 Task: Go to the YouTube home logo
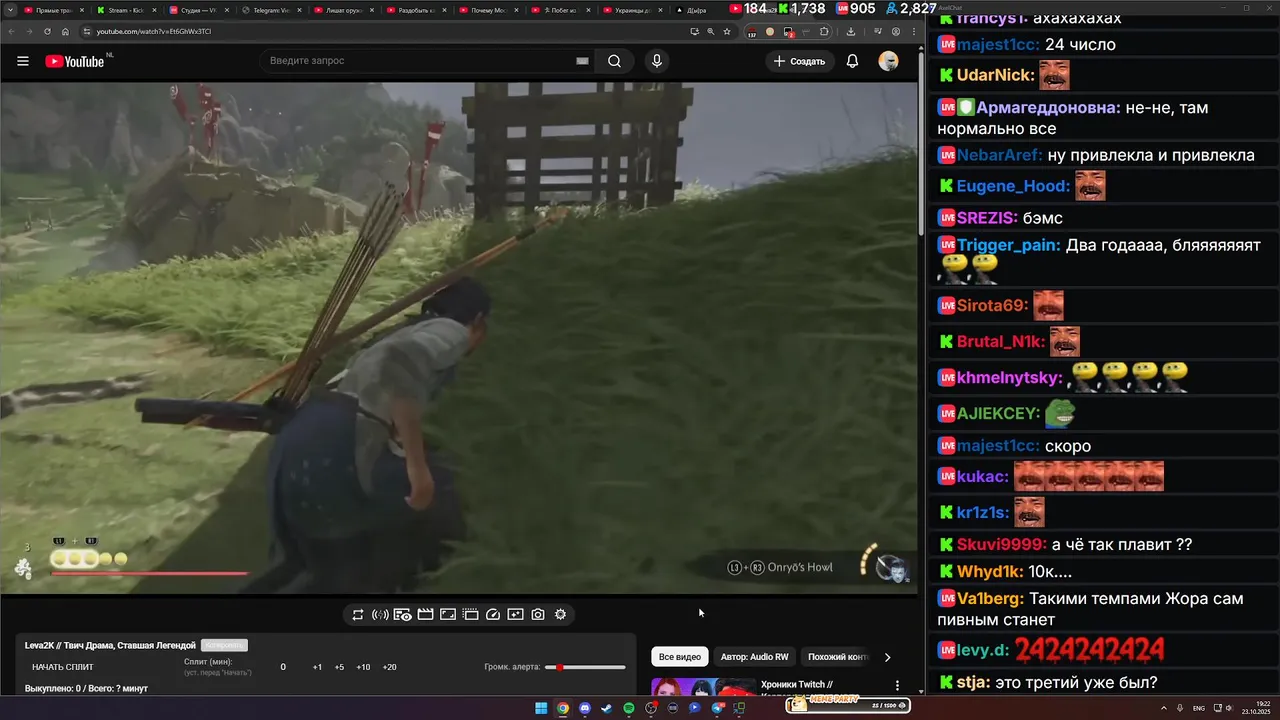point(75,61)
